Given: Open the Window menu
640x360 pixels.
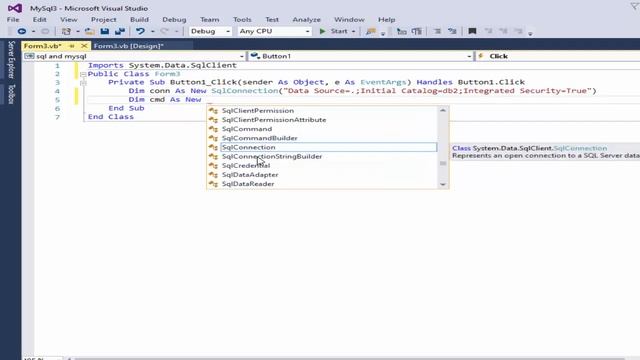Looking at the screenshot, I should click(349, 20).
